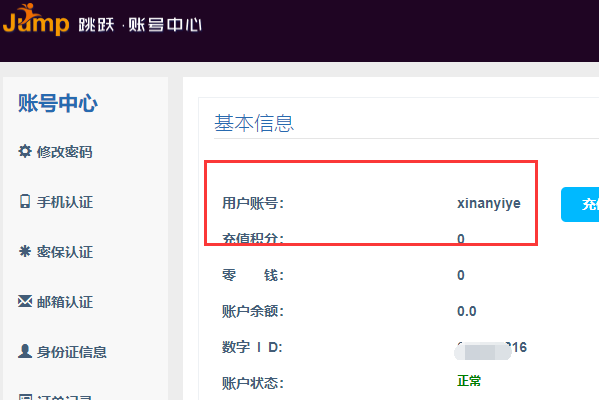Click the partially visible icon below 身份证信息
The width and height of the screenshot is (599, 400).
point(26,397)
